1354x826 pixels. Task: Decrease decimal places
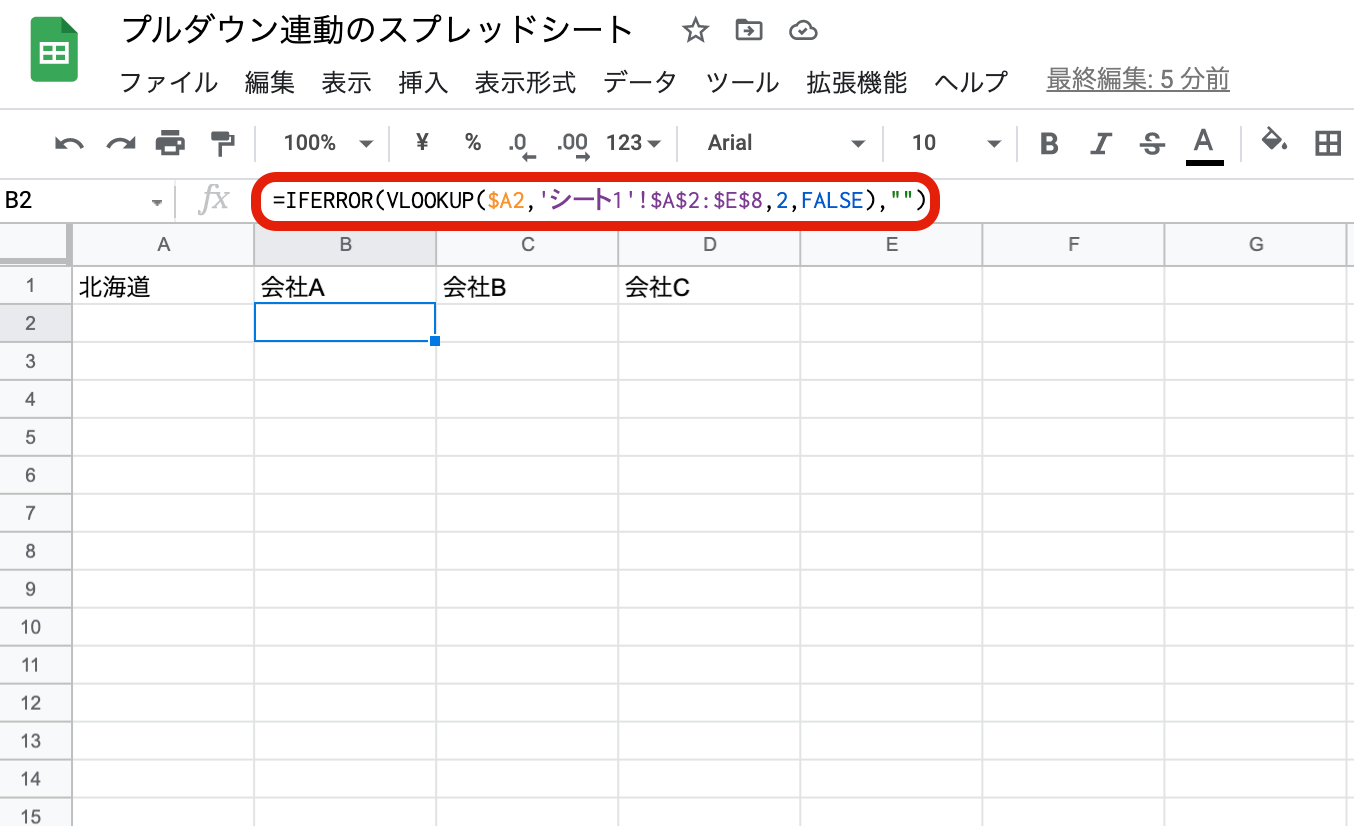tap(521, 144)
